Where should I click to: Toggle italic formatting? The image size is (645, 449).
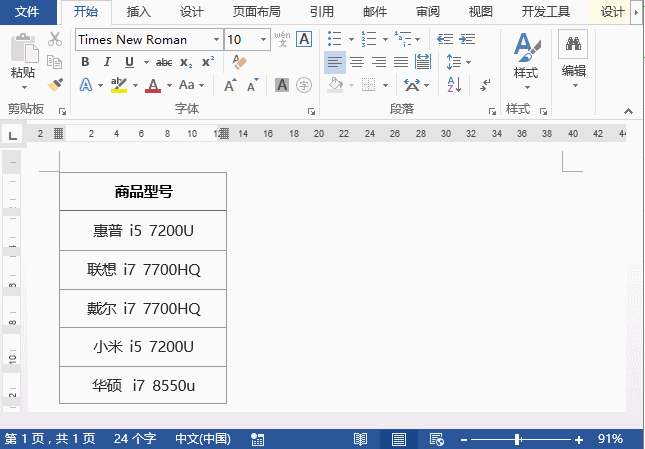[x=103, y=62]
